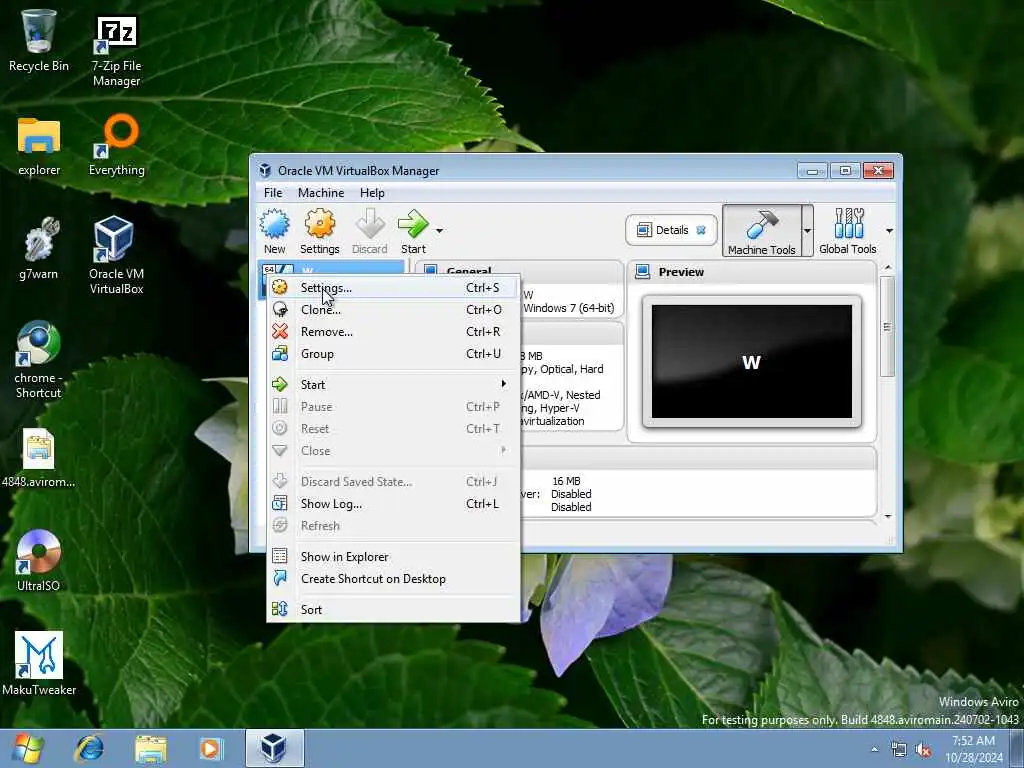Click the VM preview thumbnail
The height and width of the screenshot is (768, 1024).
pyautogui.click(x=752, y=362)
